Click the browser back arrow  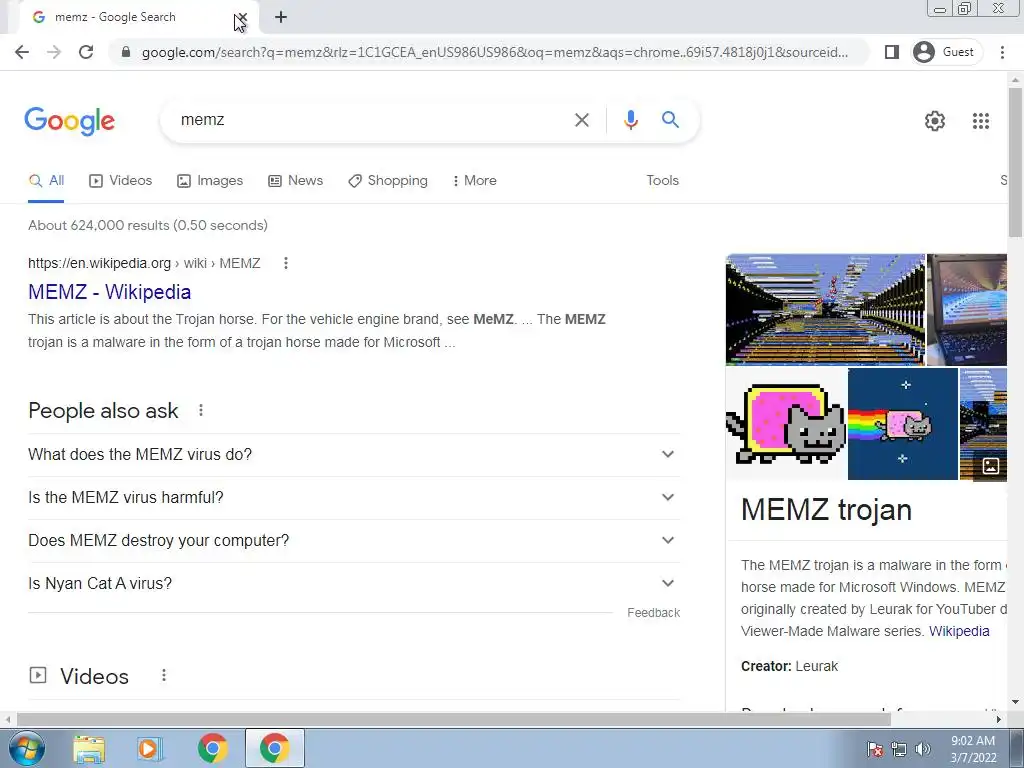coord(22,52)
